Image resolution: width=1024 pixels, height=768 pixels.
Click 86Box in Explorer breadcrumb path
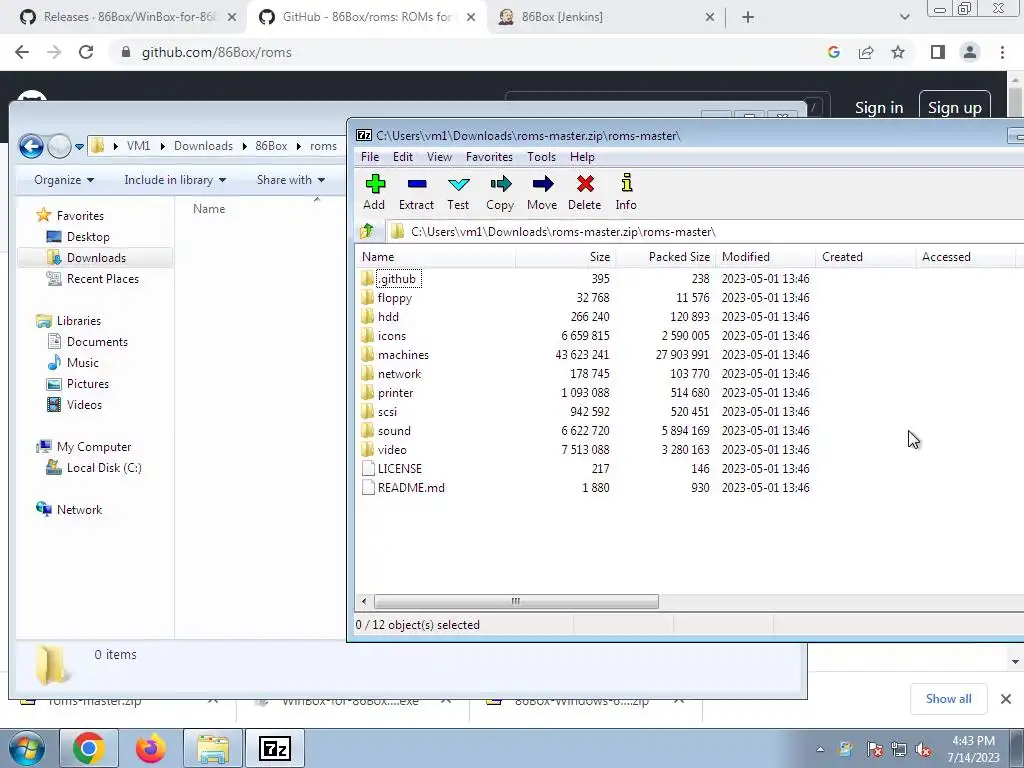(271, 146)
